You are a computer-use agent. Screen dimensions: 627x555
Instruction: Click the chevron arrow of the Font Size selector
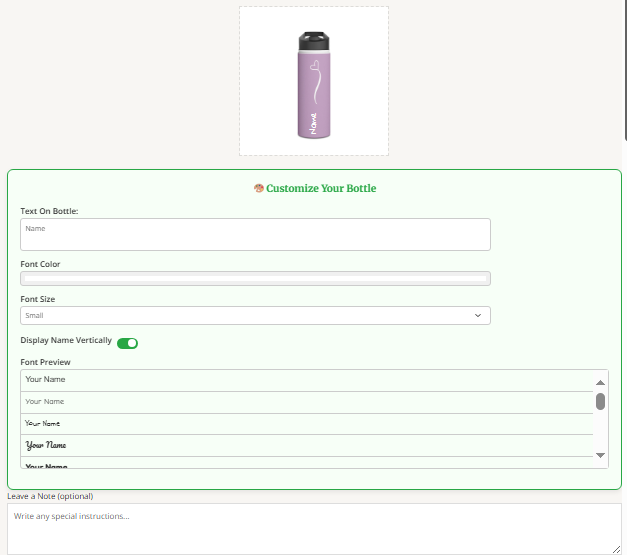tap(477, 315)
